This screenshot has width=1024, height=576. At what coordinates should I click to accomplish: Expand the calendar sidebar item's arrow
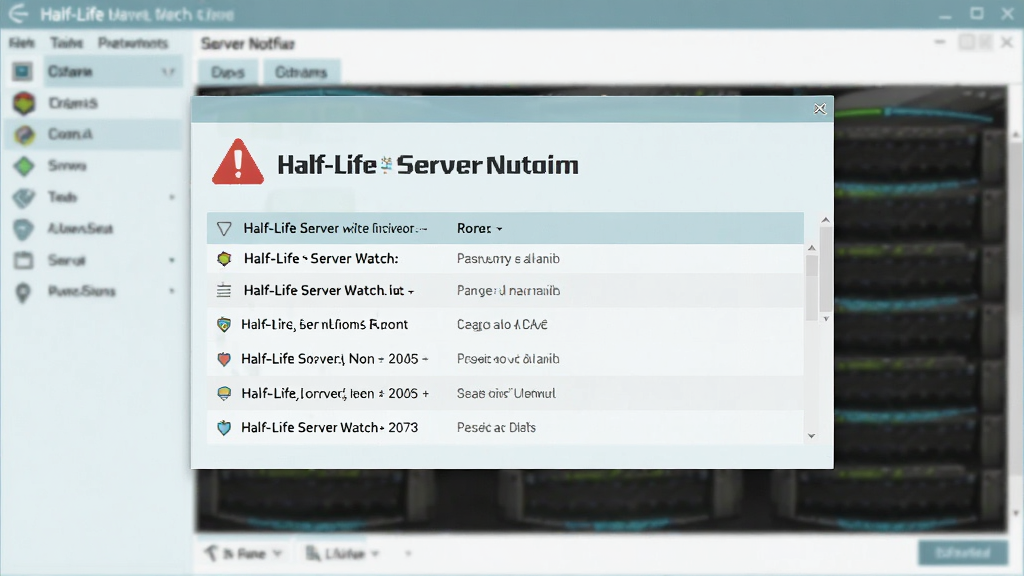click(x=172, y=260)
